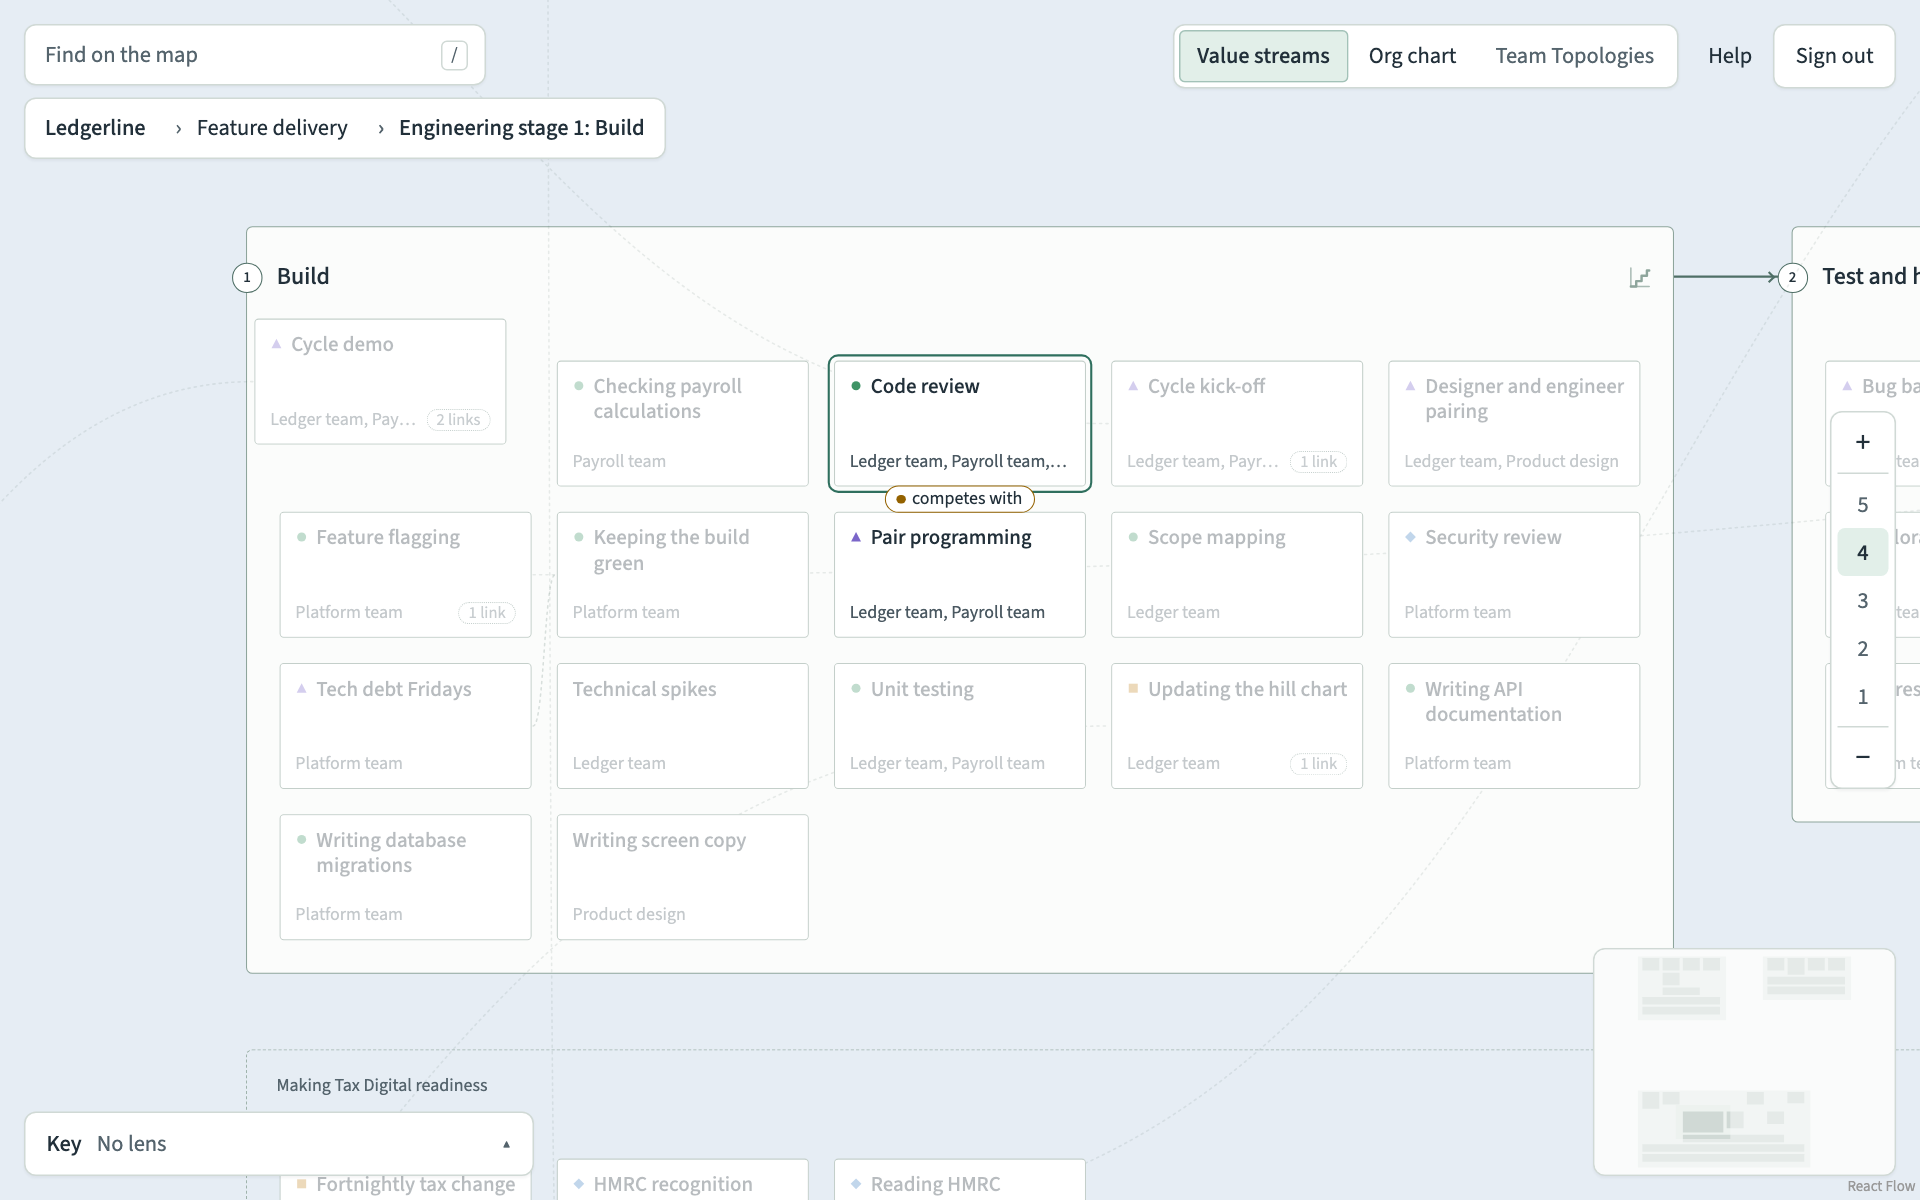The width and height of the screenshot is (1920, 1200).
Task: Open 1 link badge on Updating the hill chart
Action: tap(1318, 764)
